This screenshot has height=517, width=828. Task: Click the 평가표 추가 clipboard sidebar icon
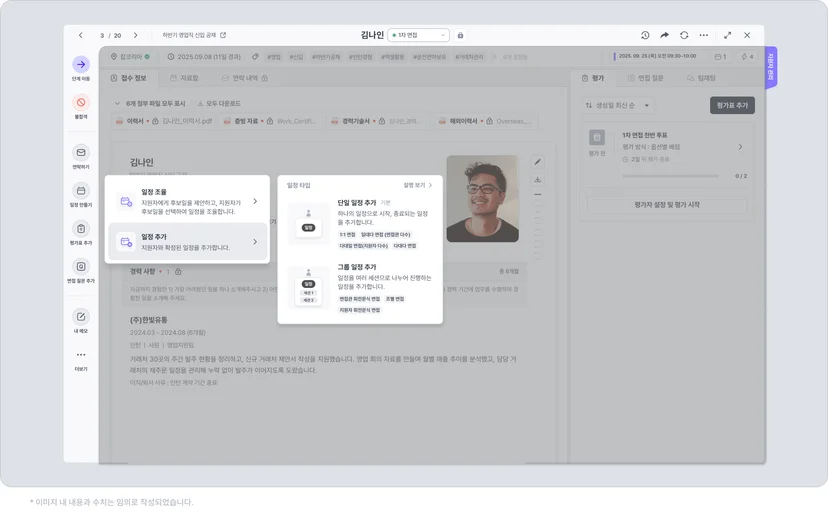(81, 229)
